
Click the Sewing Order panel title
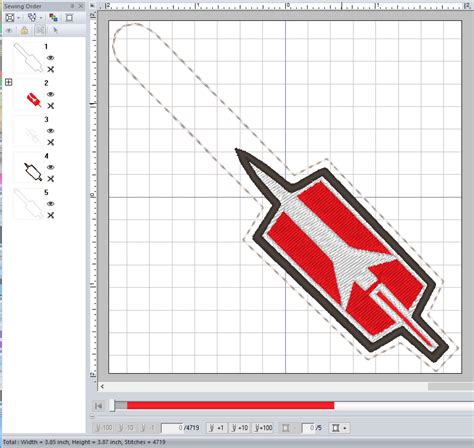tap(23, 6)
